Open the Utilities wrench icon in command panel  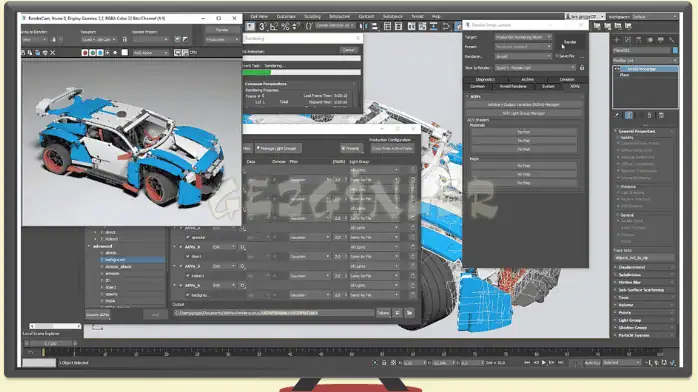point(672,40)
